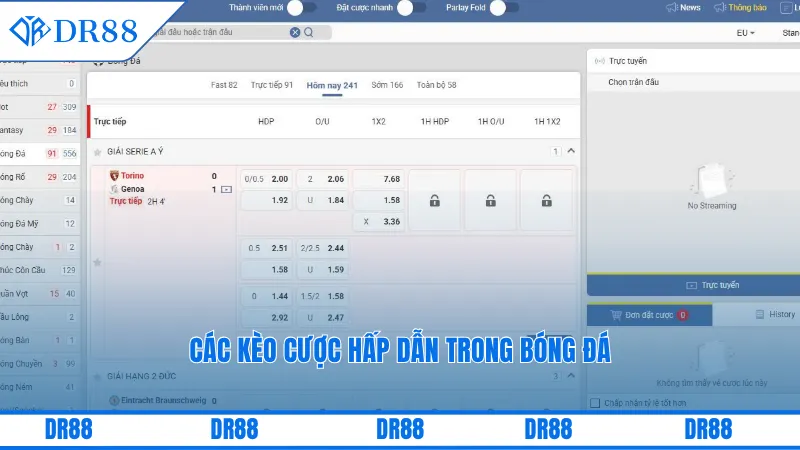Select handicap 0 odds 1.44
800x450 pixels.
[266, 296]
